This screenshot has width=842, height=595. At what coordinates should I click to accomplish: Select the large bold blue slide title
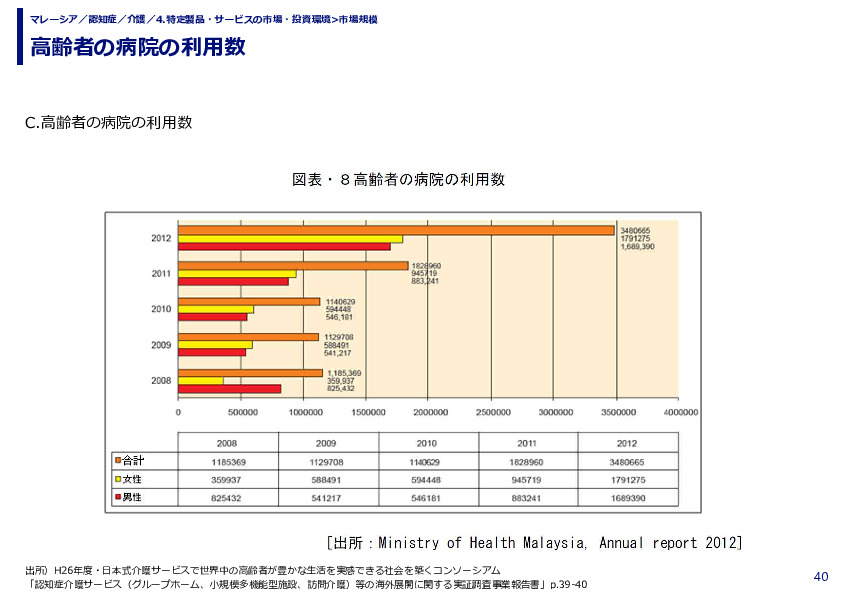pyautogui.click(x=138, y=47)
